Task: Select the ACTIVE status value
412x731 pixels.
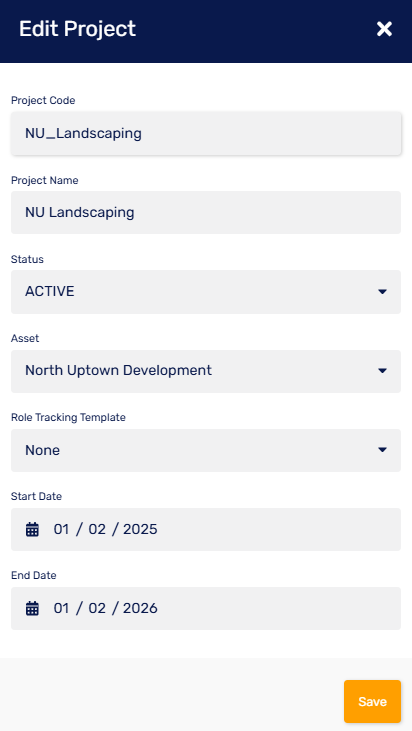Action: tap(49, 291)
